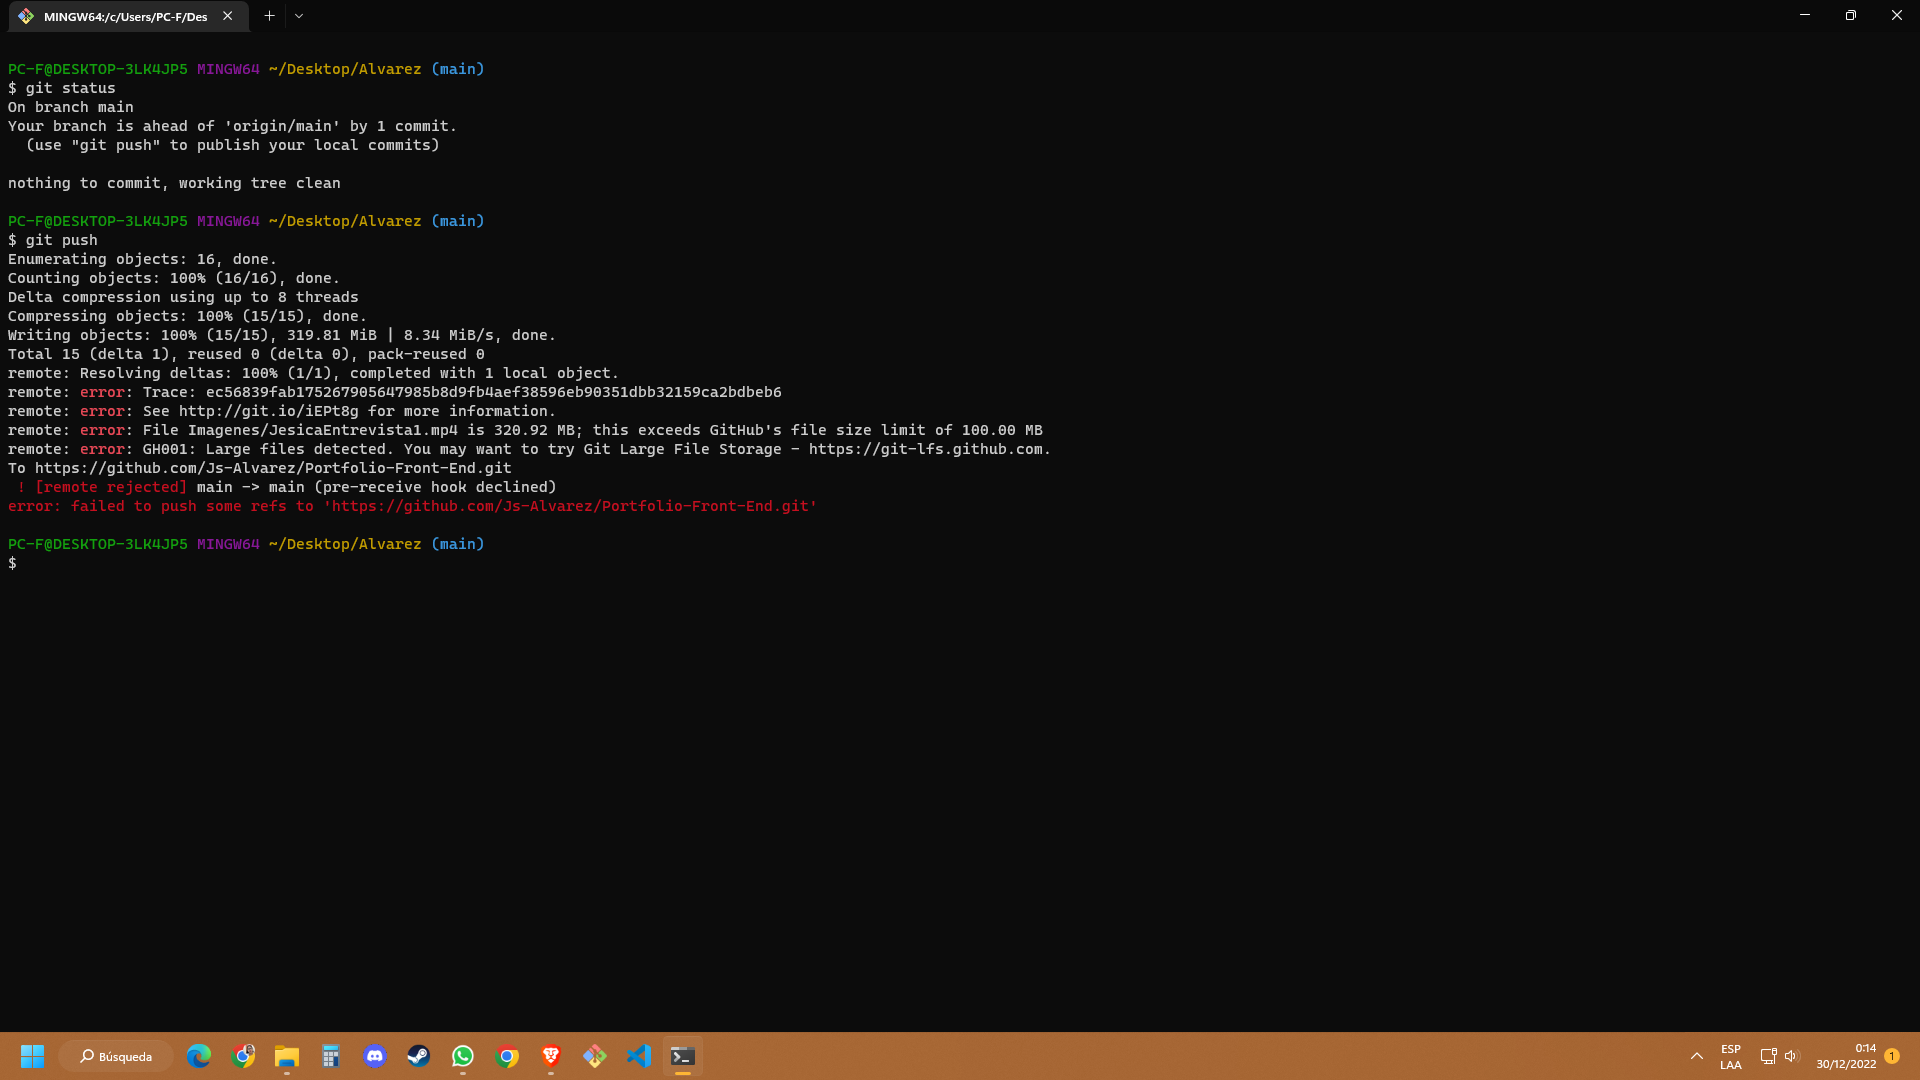This screenshot has width=1920, height=1080.
Task: Click 'On branch main' text
Action: (x=71, y=107)
